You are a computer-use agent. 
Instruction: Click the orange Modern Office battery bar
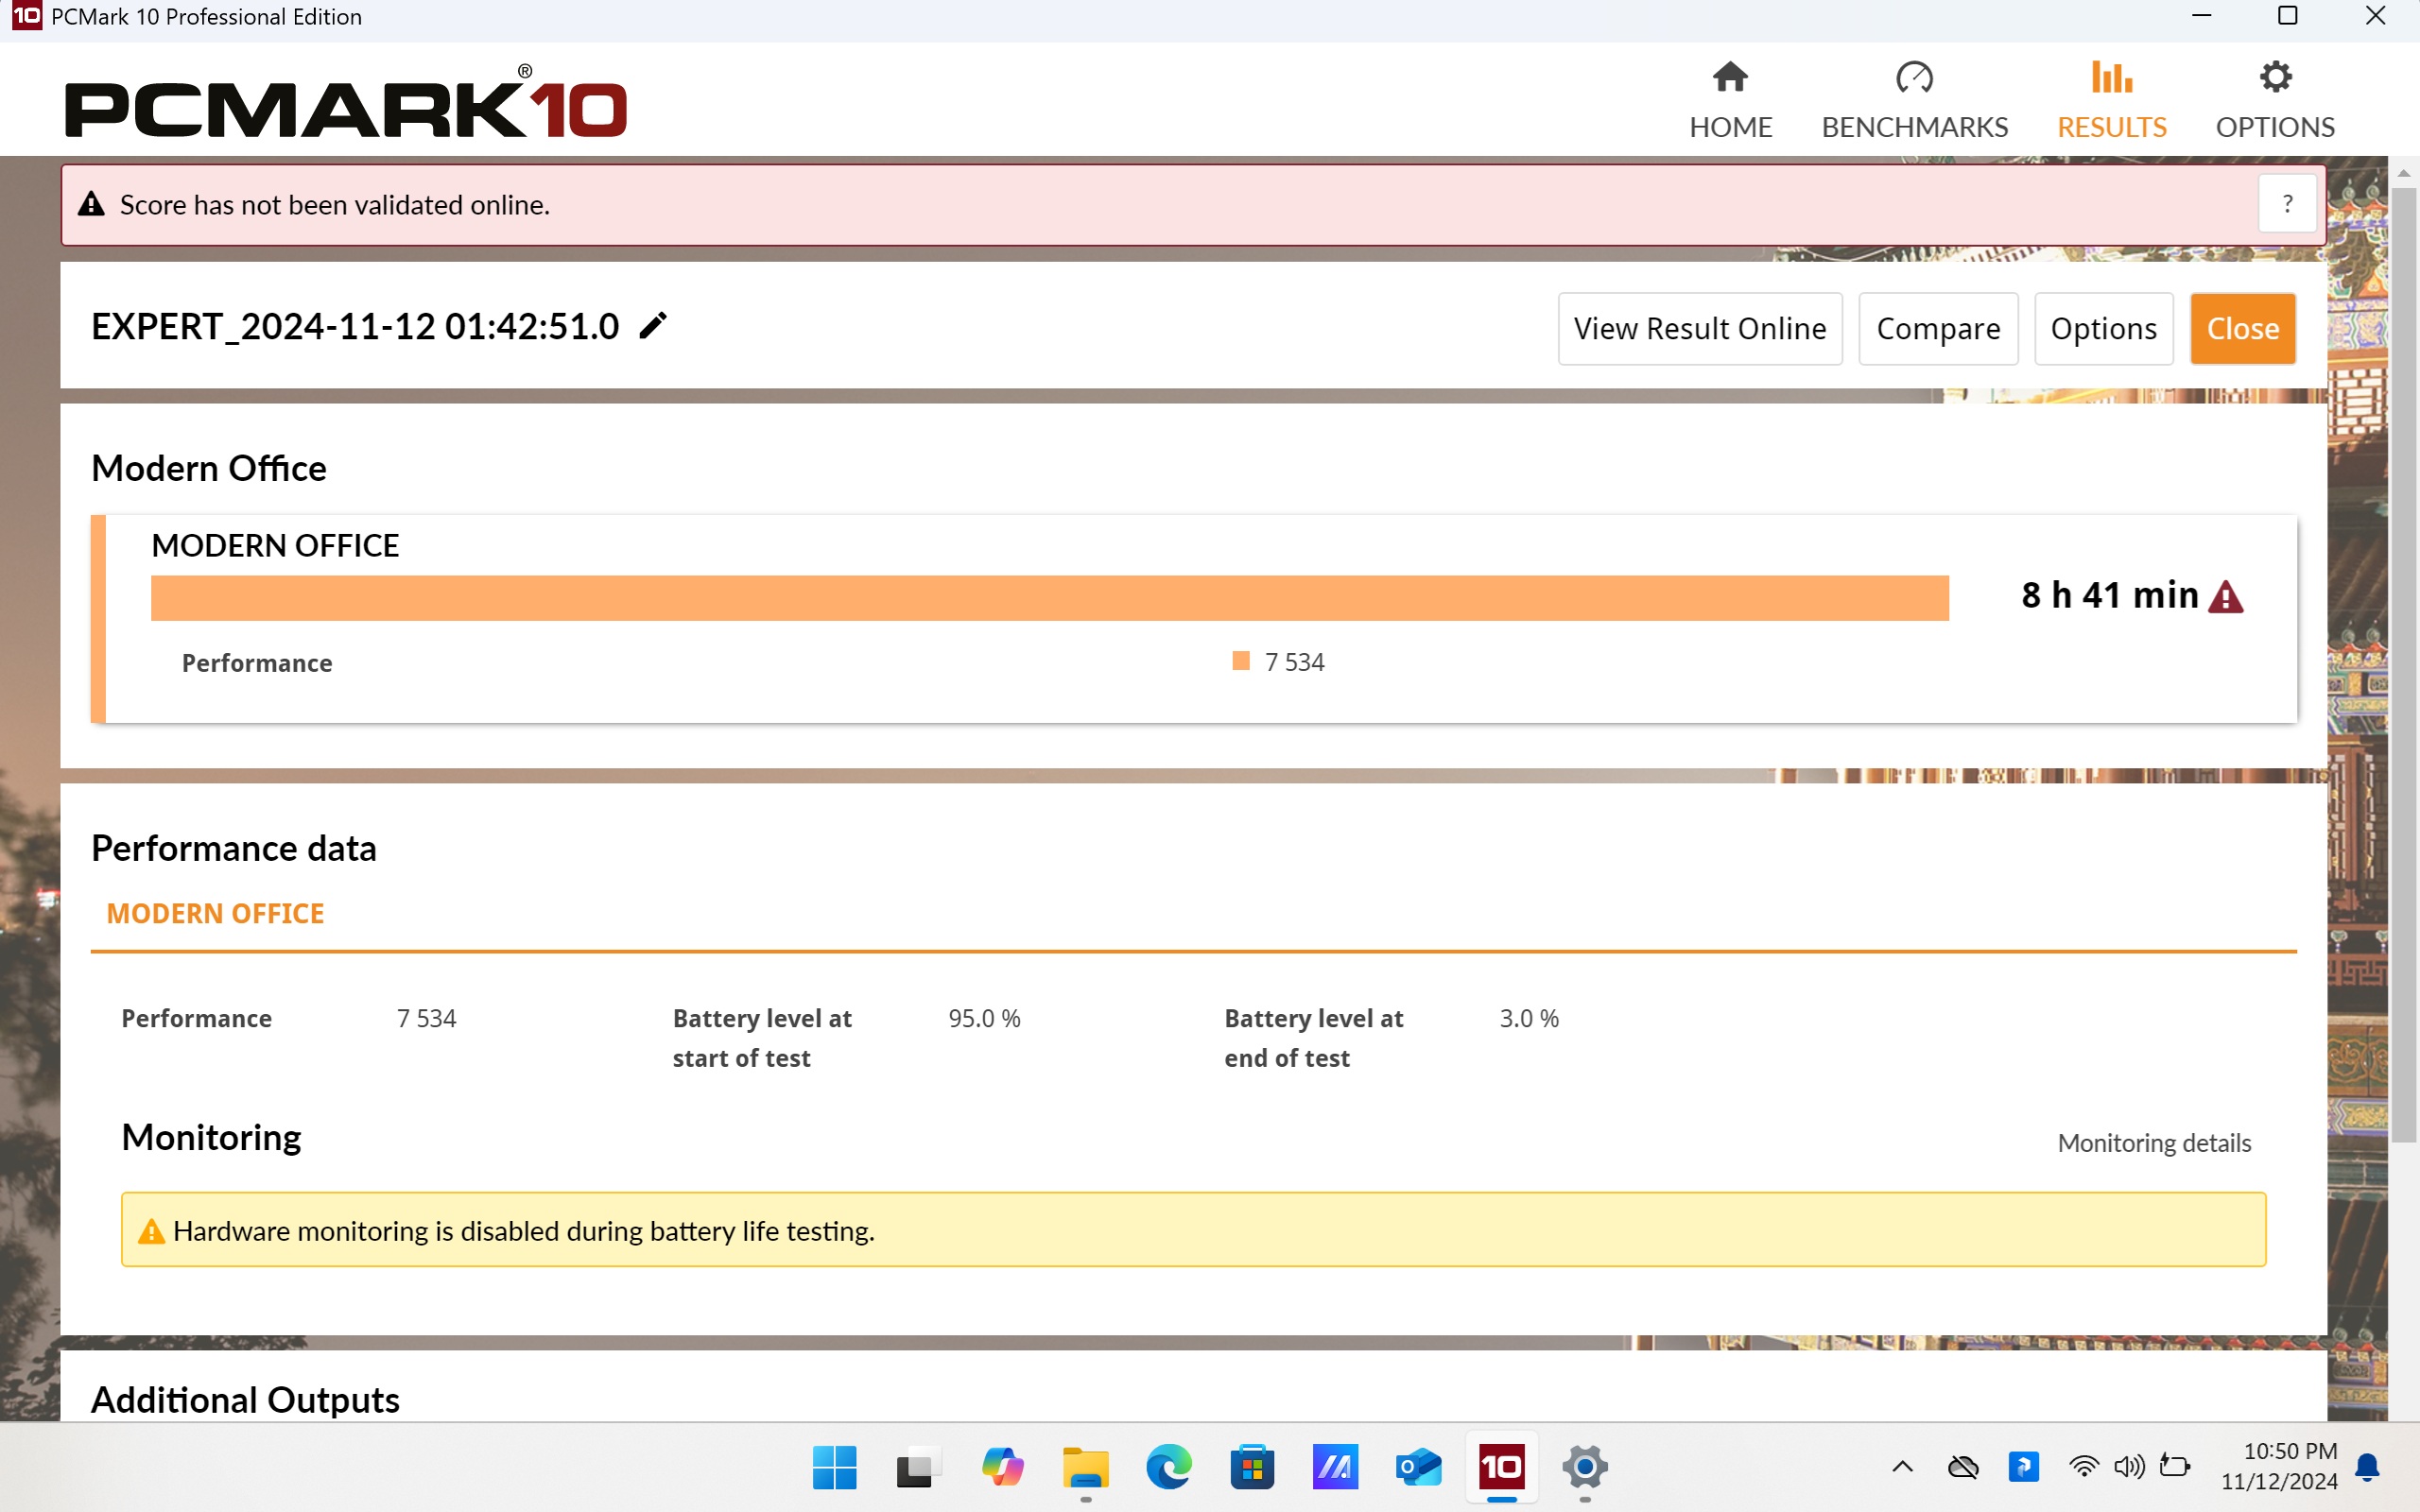coord(1049,598)
